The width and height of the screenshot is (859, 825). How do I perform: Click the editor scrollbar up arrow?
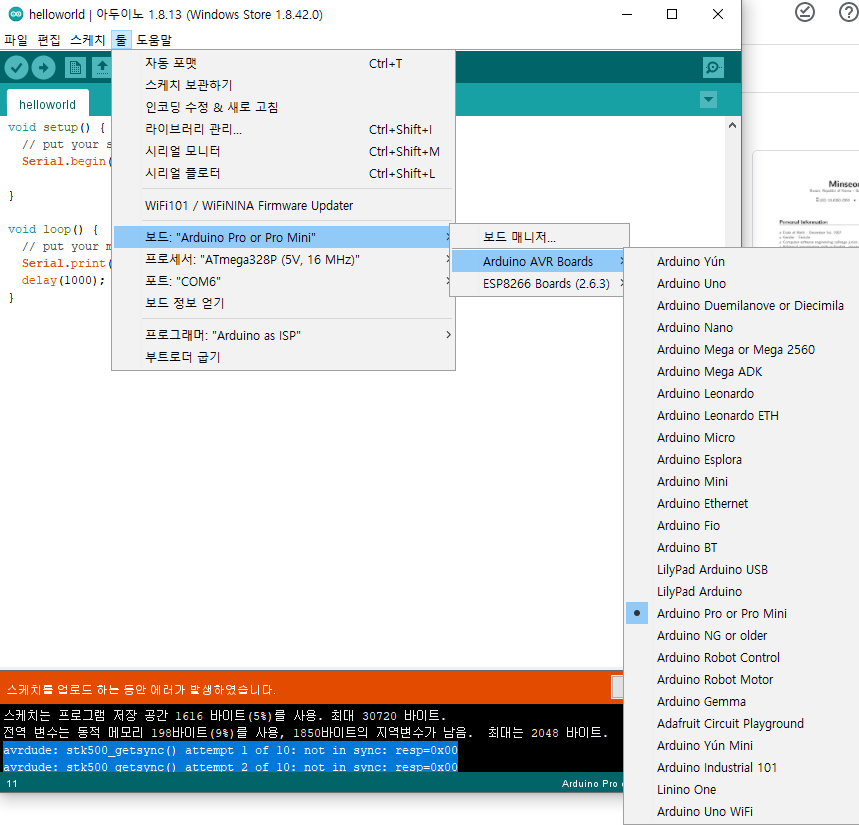click(x=732, y=125)
